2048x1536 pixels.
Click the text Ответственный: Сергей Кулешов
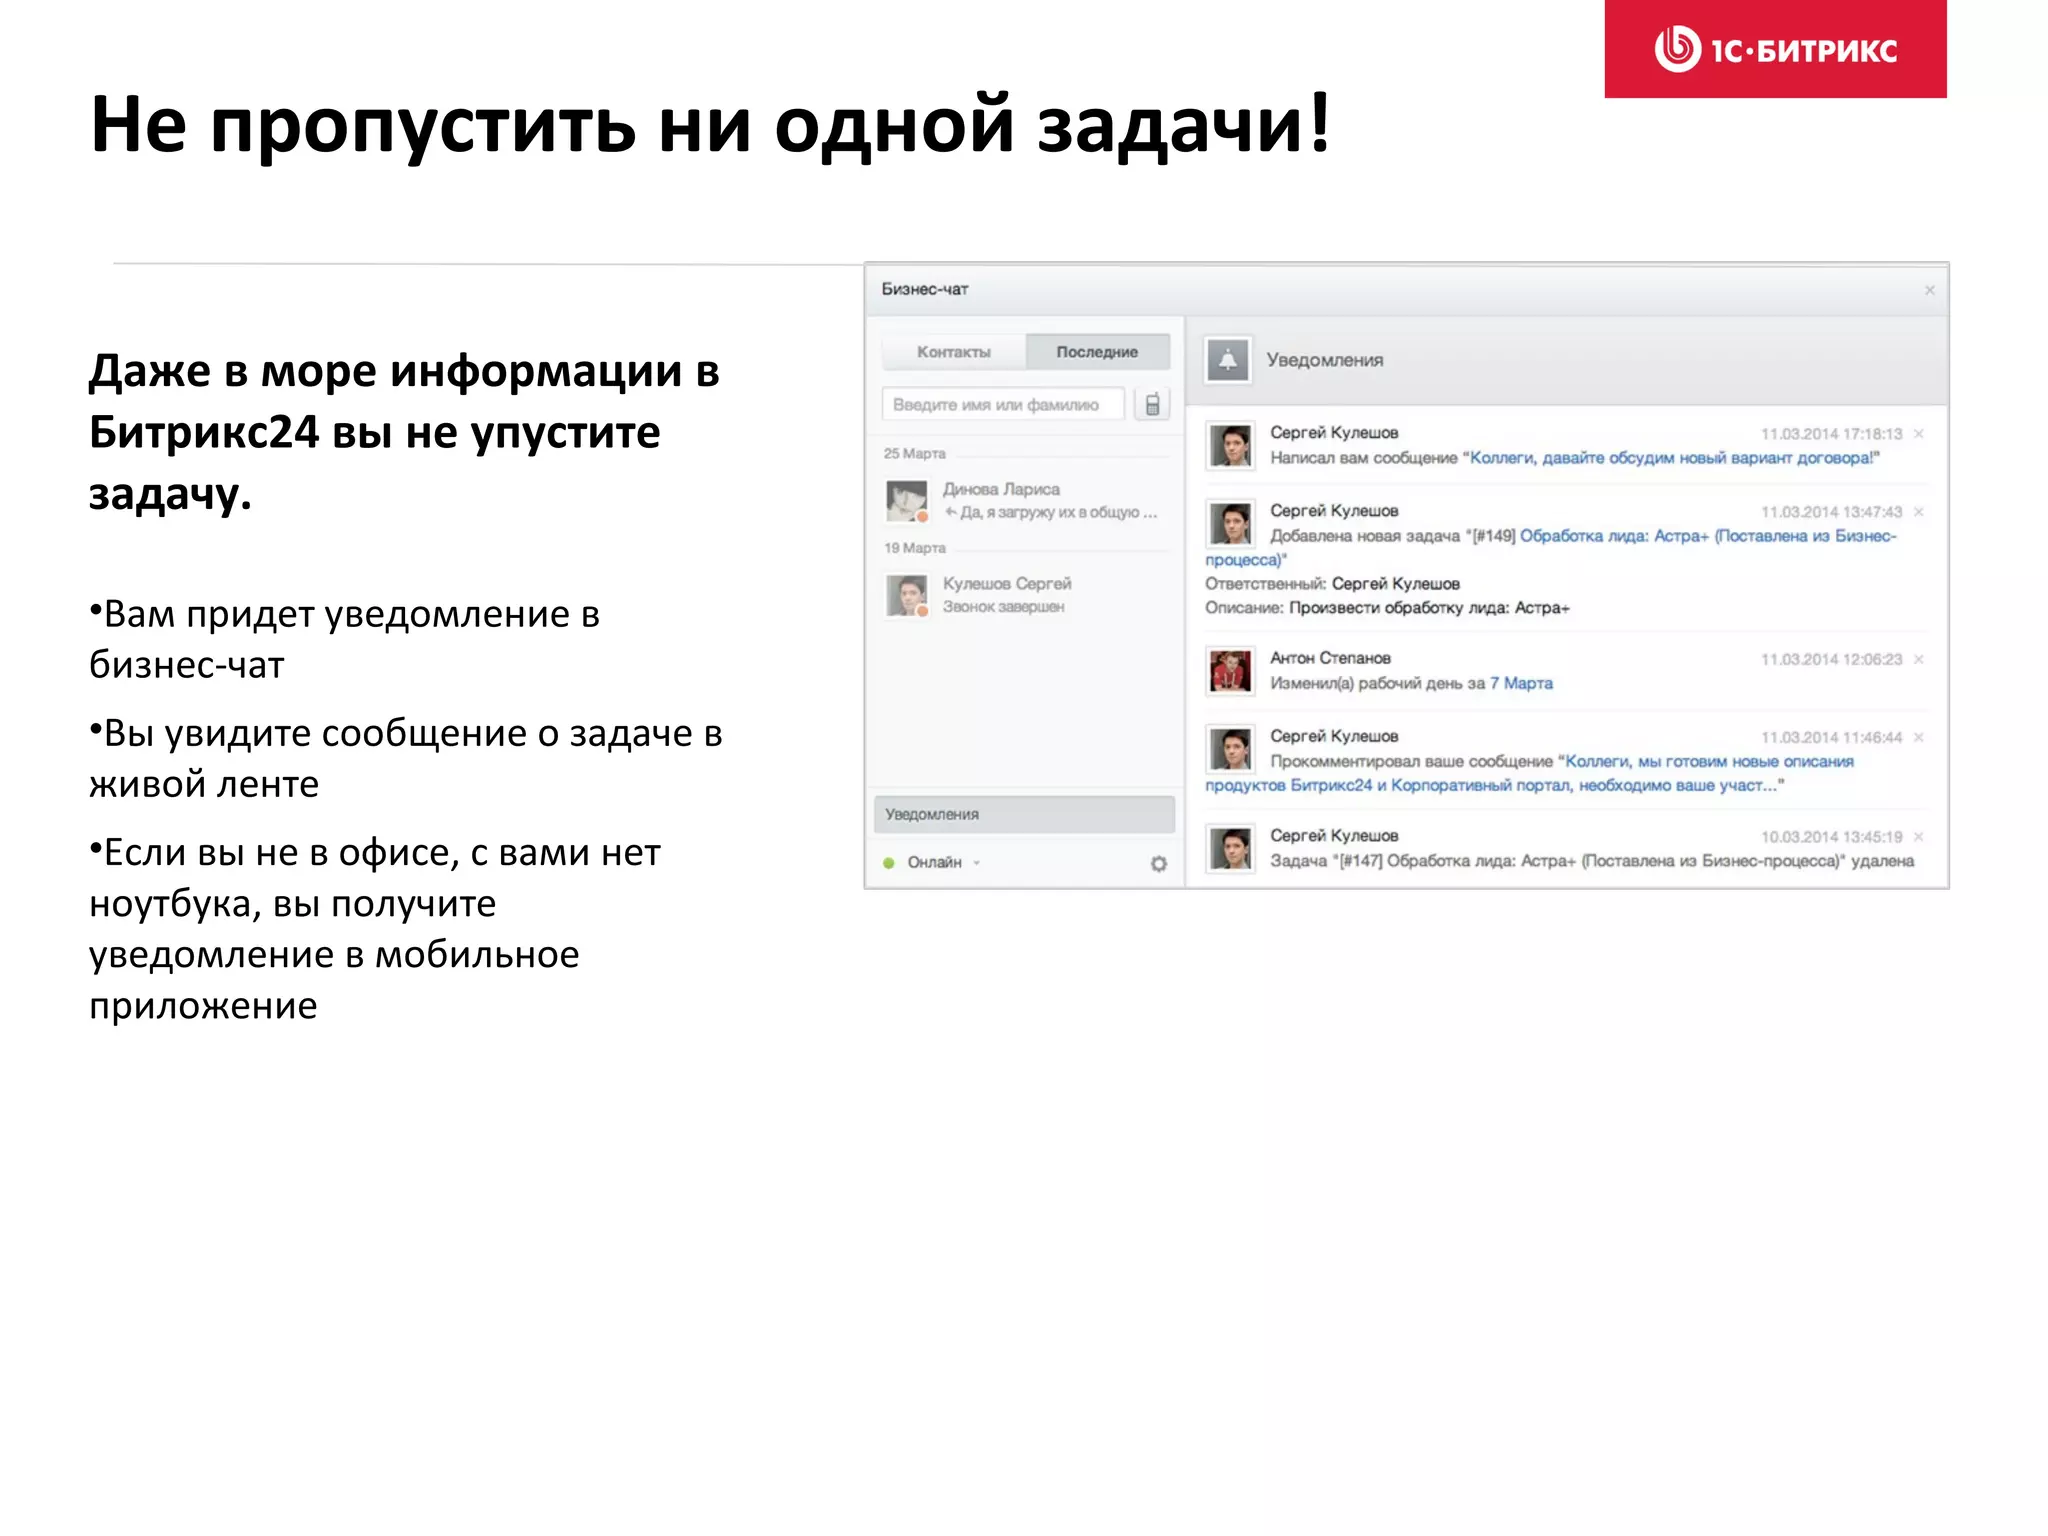pos(1332,584)
